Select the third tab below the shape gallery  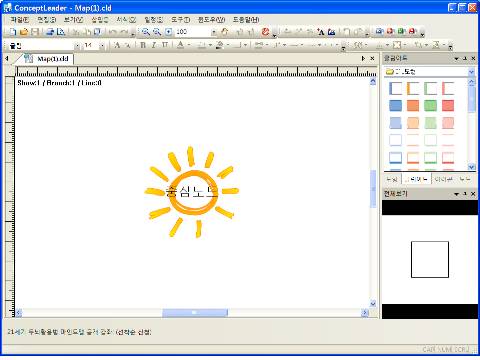(x=444, y=179)
